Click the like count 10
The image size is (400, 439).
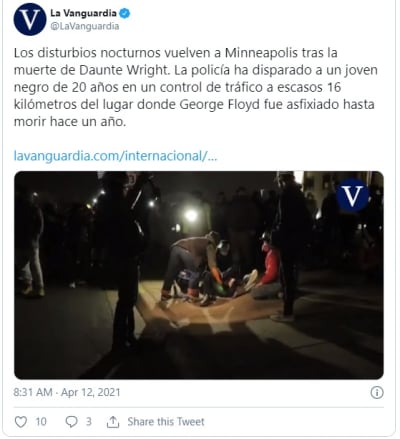tap(41, 422)
